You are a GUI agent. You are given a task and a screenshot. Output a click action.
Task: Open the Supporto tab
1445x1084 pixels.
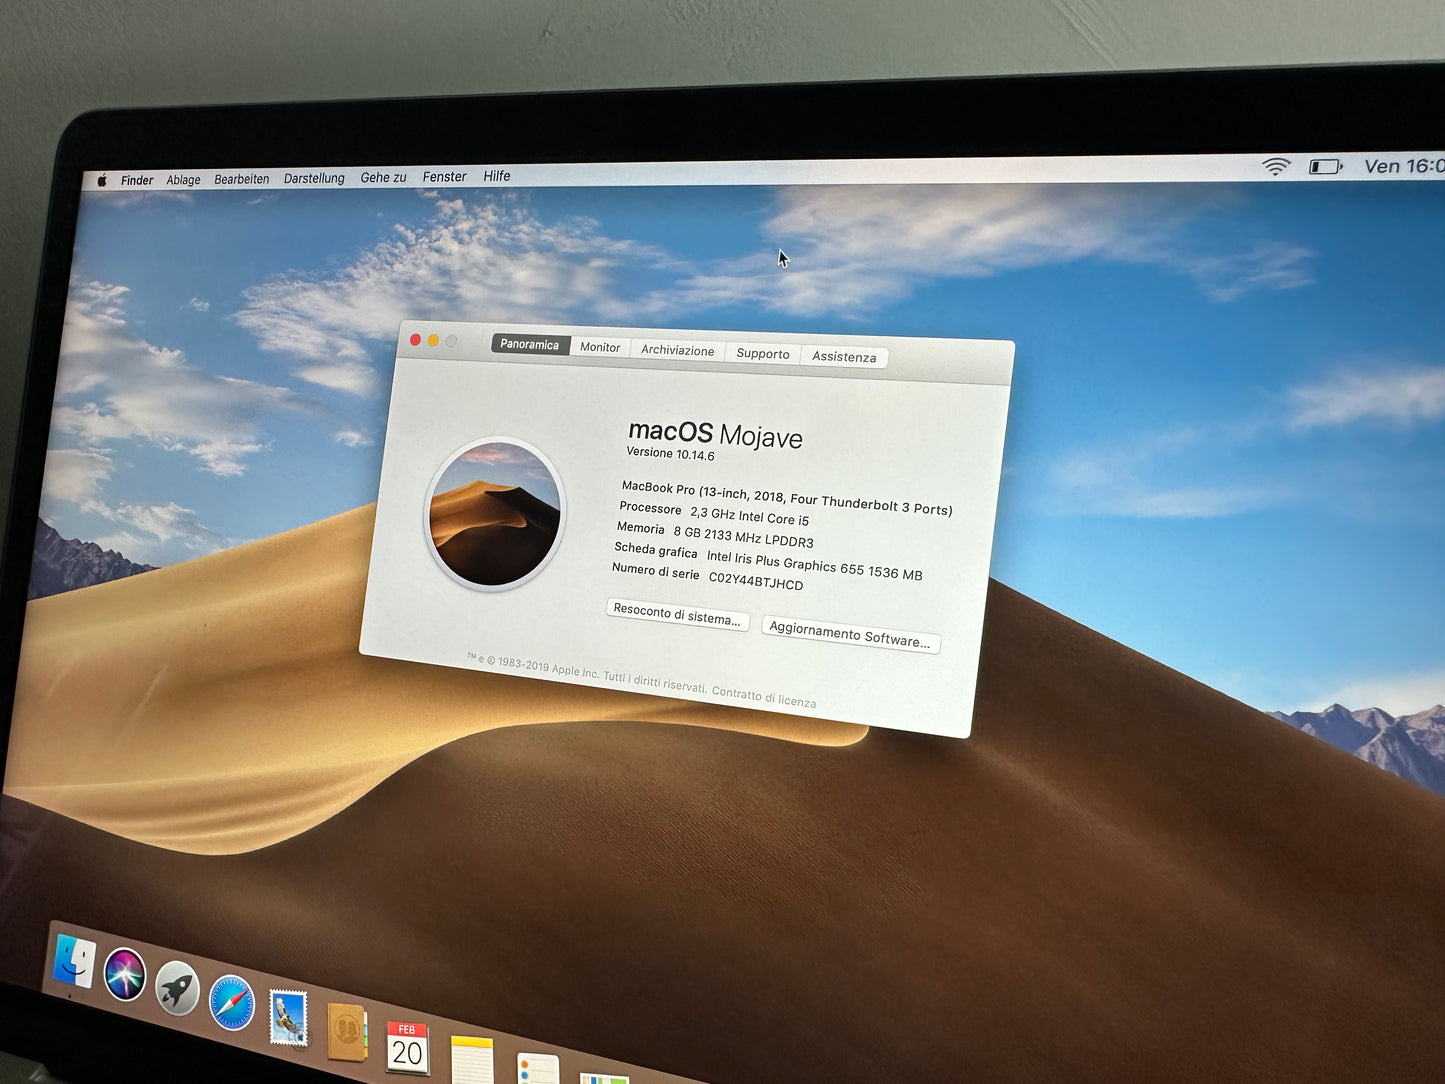pyautogui.click(x=762, y=354)
